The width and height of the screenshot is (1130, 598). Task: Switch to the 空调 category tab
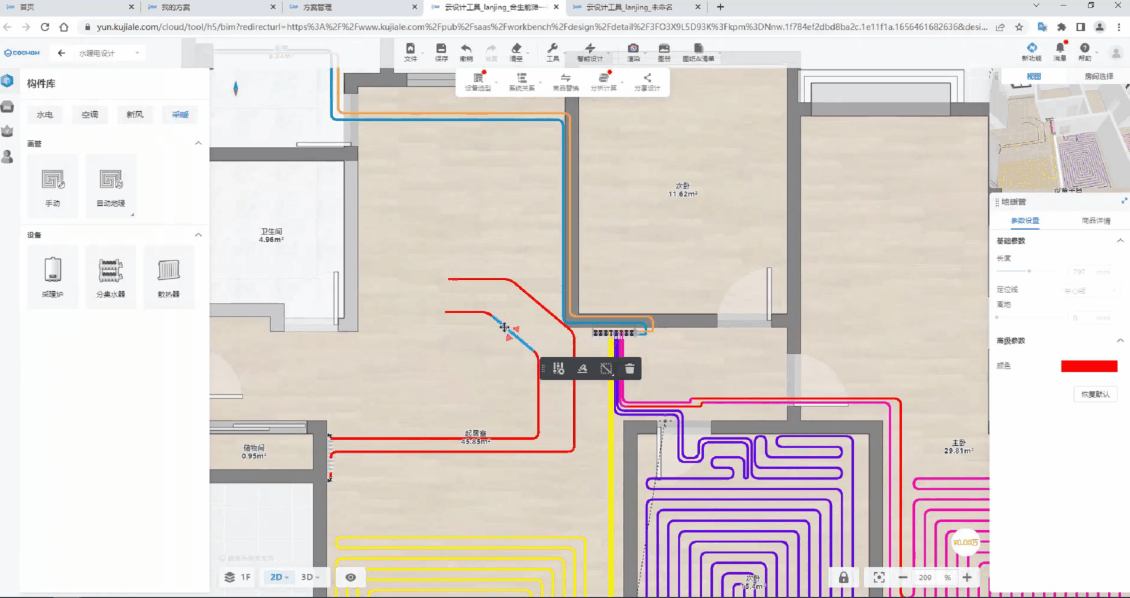90,115
